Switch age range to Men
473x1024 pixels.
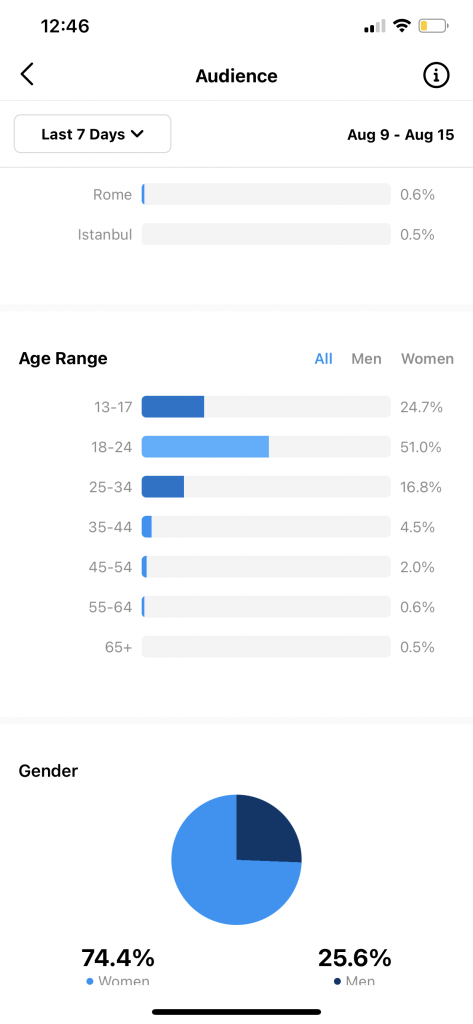[x=367, y=359]
